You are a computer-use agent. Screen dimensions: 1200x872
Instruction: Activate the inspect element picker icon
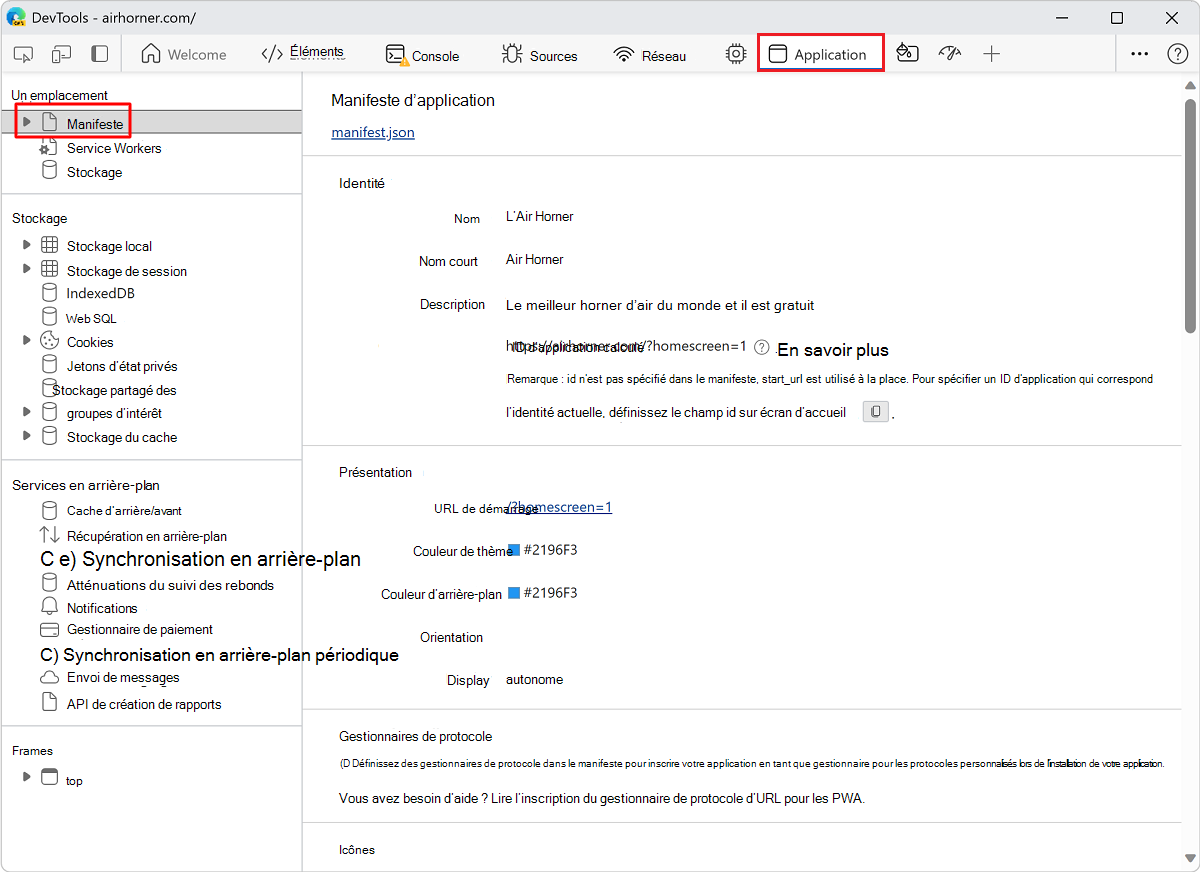(x=25, y=54)
